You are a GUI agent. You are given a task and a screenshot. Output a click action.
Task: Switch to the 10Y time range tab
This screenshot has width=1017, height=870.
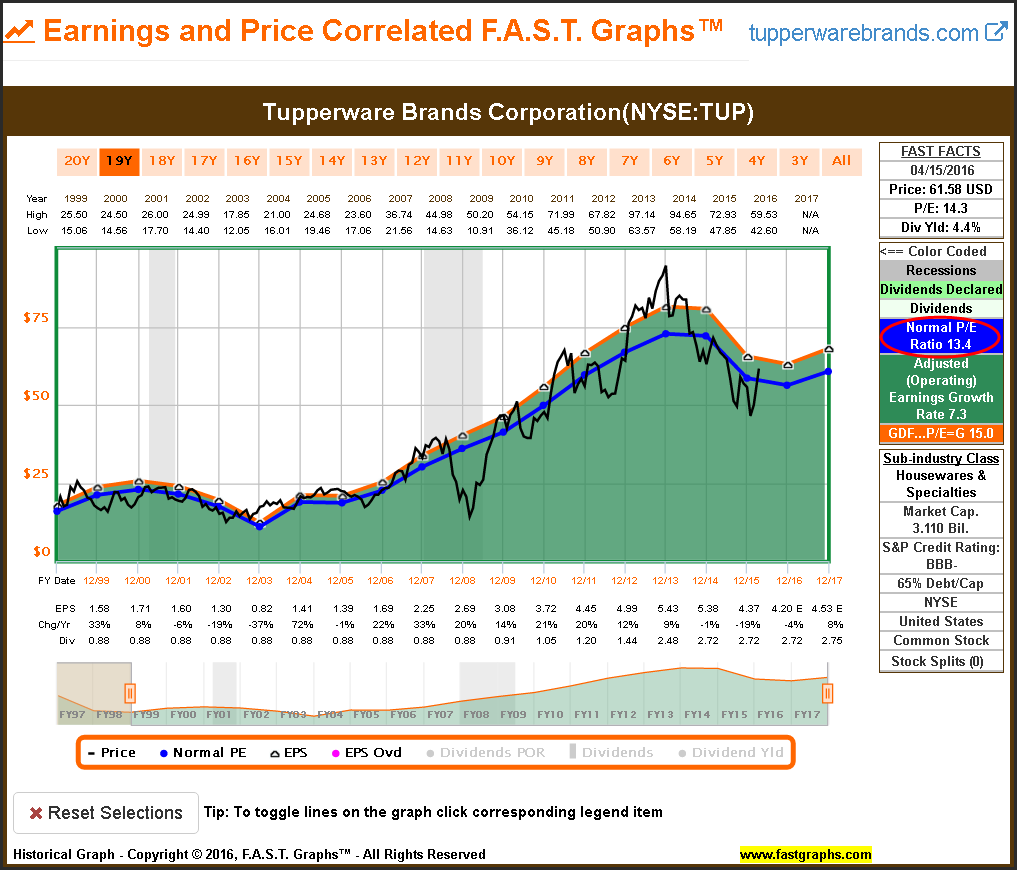(x=501, y=161)
